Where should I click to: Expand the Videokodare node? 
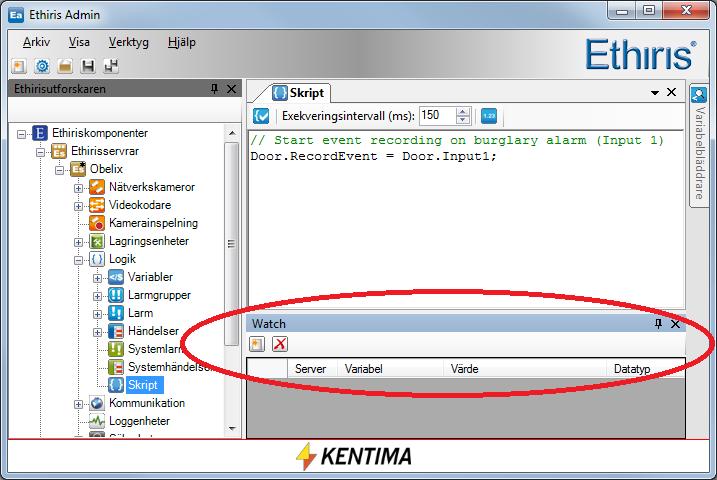tap(78, 206)
